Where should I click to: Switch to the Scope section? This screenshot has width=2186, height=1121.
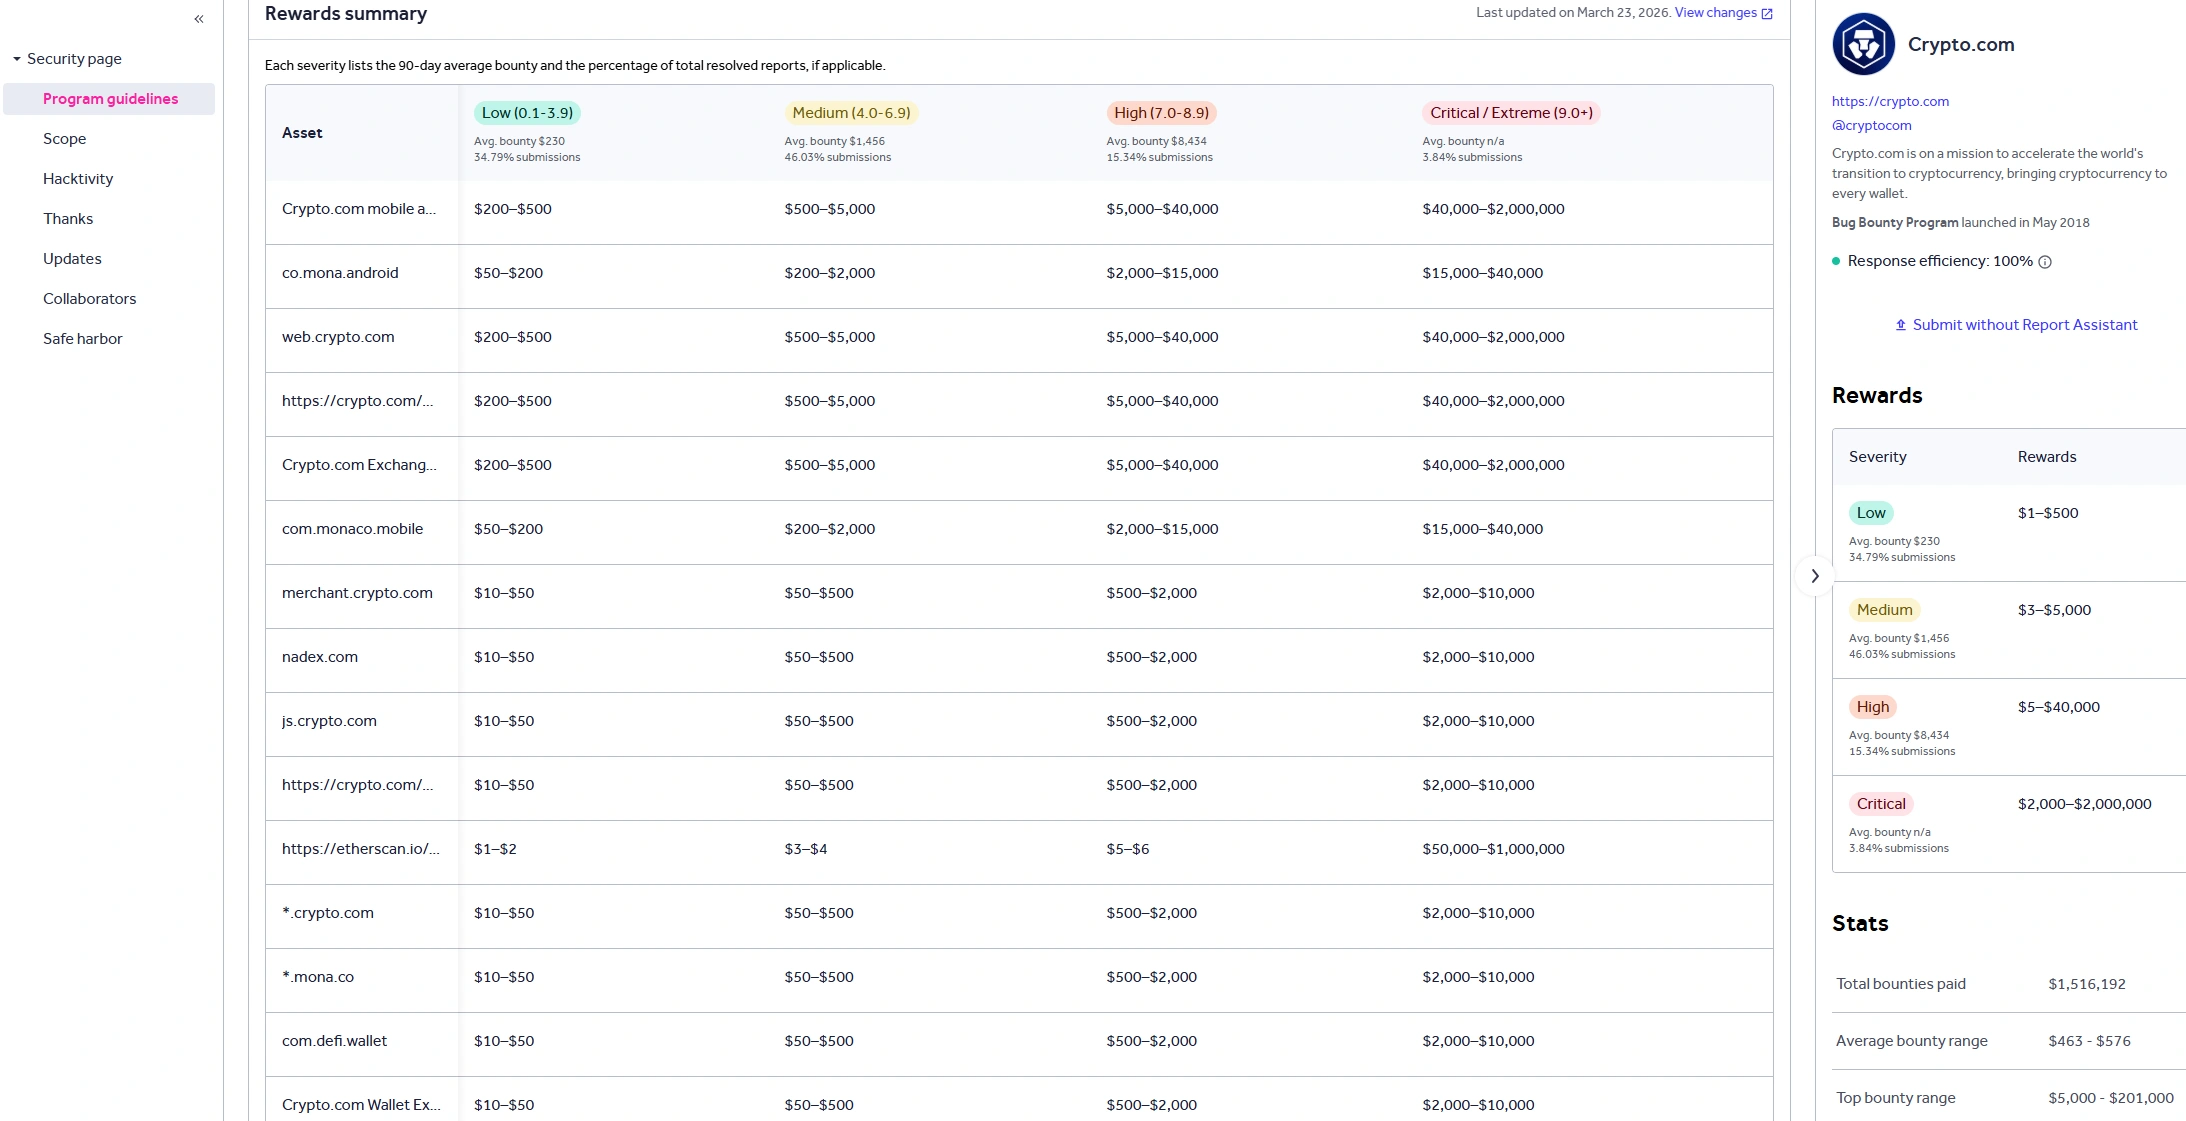[x=64, y=138]
